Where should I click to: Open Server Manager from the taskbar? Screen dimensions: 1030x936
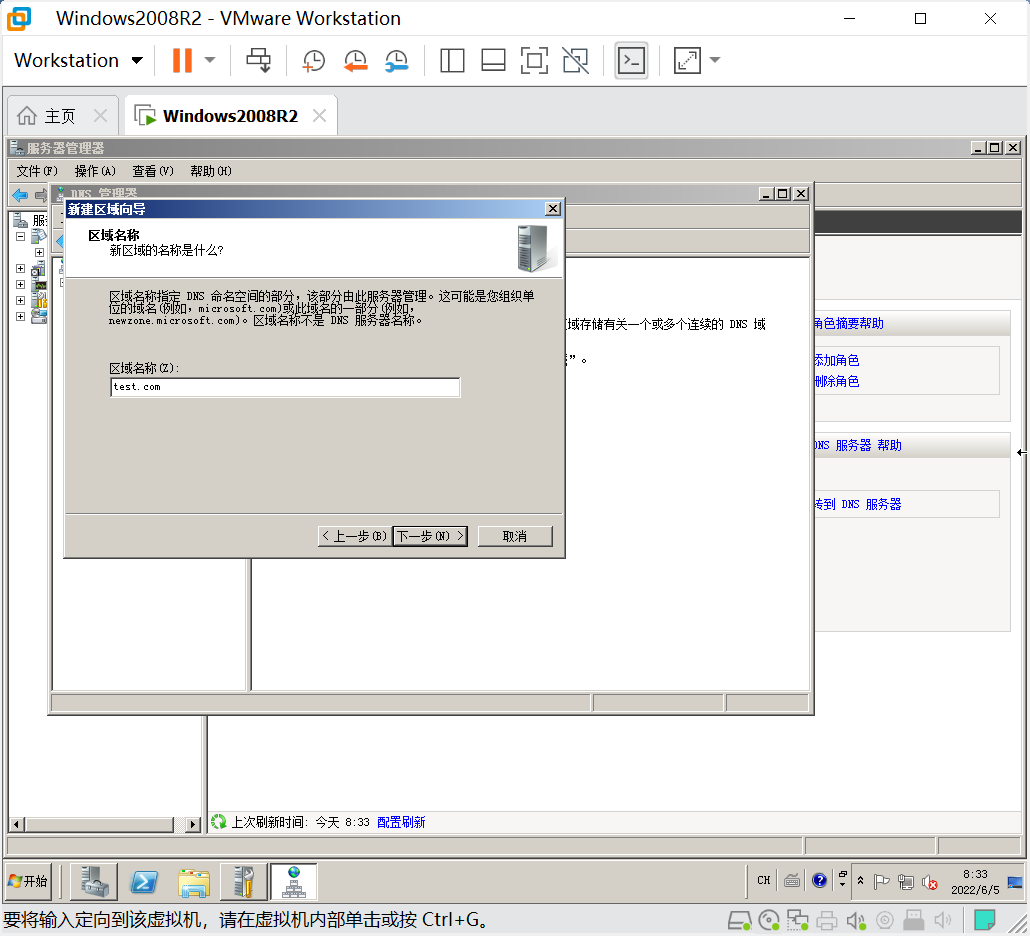click(x=95, y=881)
